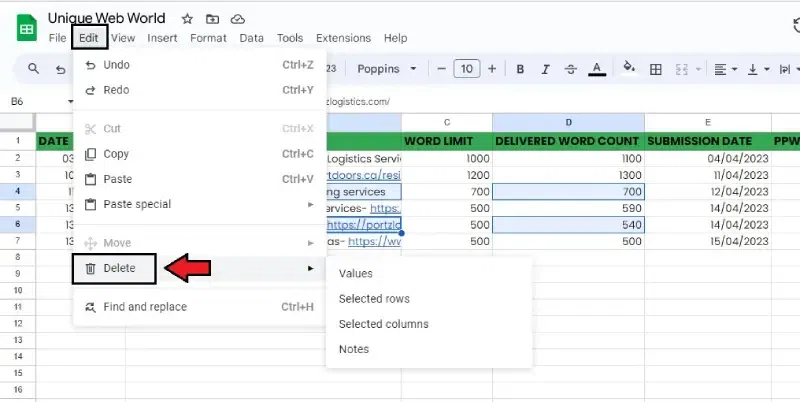Open the fill color picker
This screenshot has height=402, width=800.
629,68
